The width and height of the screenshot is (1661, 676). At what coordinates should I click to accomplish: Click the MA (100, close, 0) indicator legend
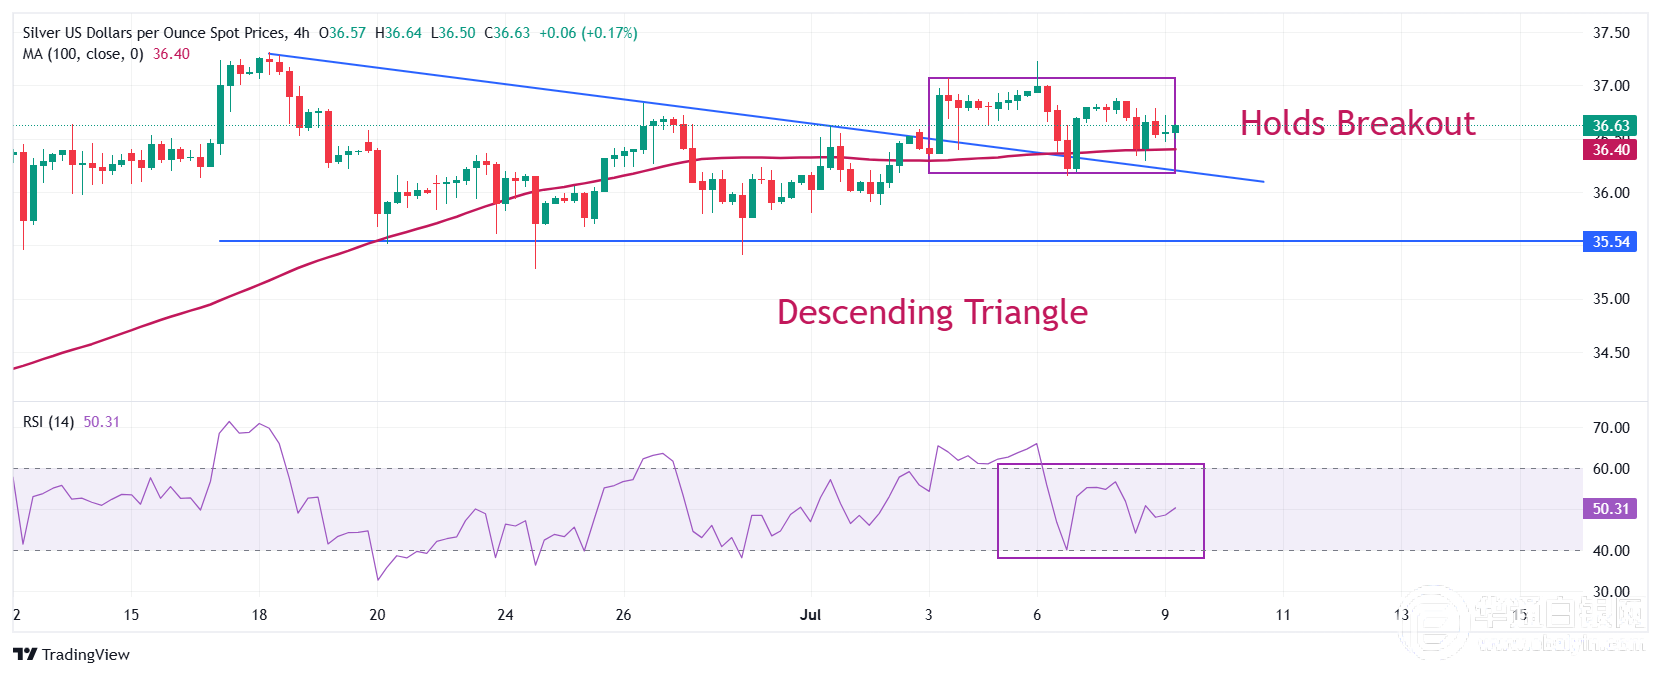click(x=83, y=54)
